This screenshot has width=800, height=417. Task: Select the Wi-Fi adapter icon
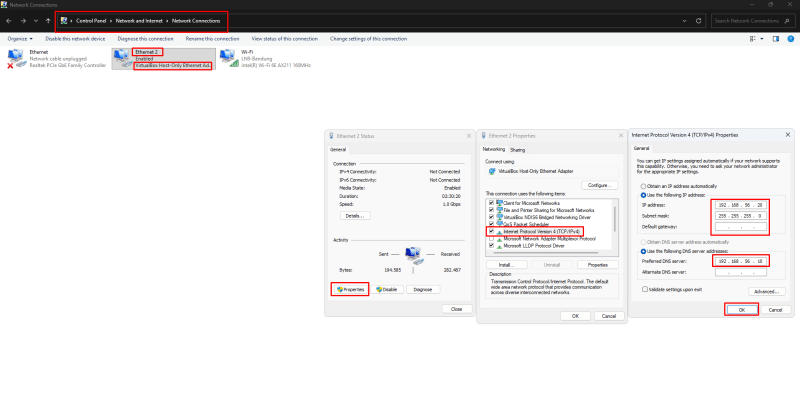pos(229,58)
